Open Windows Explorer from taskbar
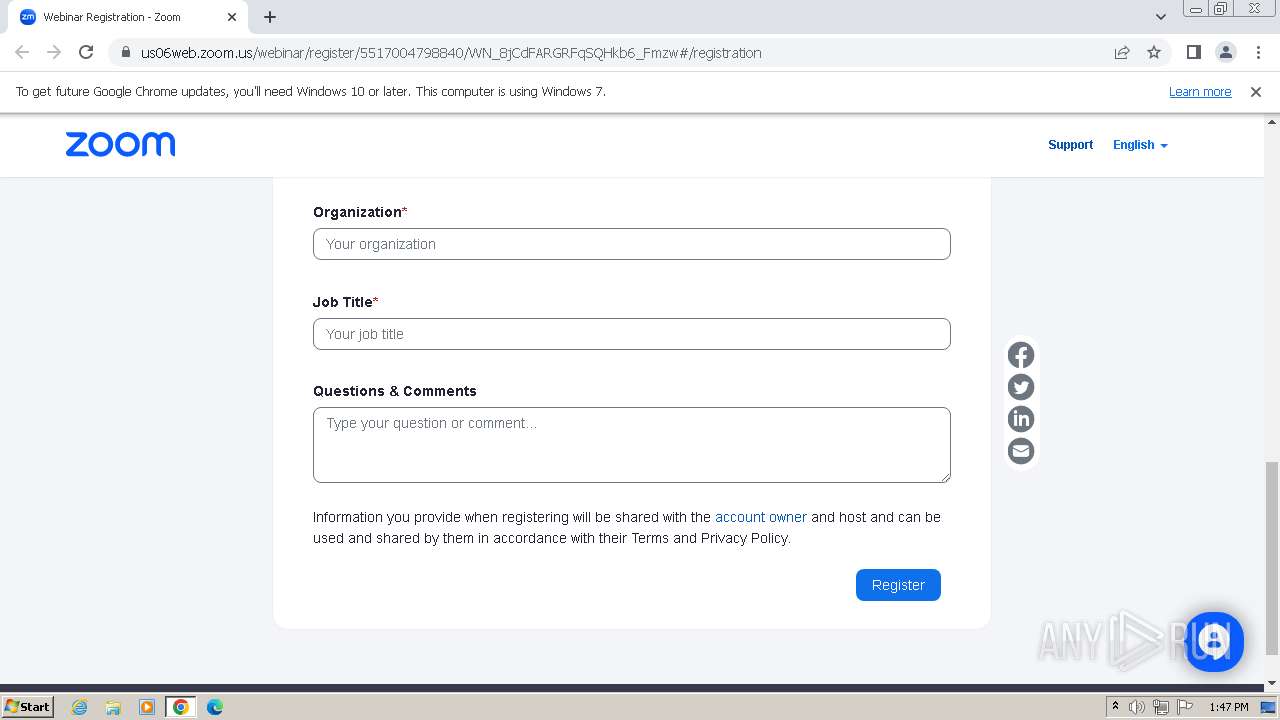The height and width of the screenshot is (720, 1280). (x=113, y=707)
